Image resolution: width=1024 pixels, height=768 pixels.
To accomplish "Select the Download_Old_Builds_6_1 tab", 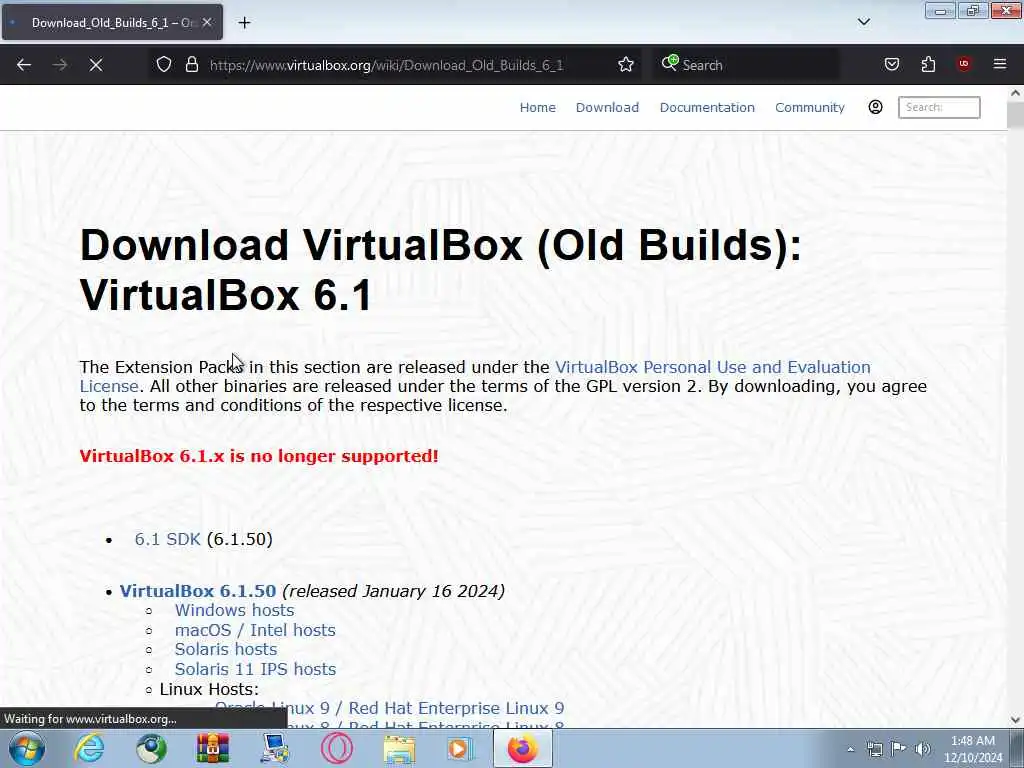I will click(112, 22).
